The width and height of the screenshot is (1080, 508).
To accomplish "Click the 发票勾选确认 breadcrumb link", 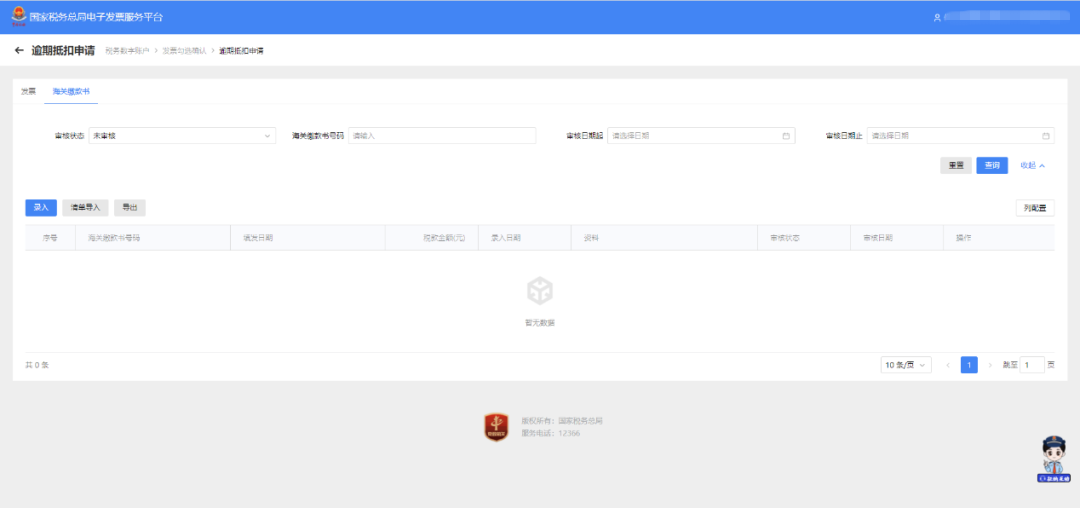I will pos(184,50).
